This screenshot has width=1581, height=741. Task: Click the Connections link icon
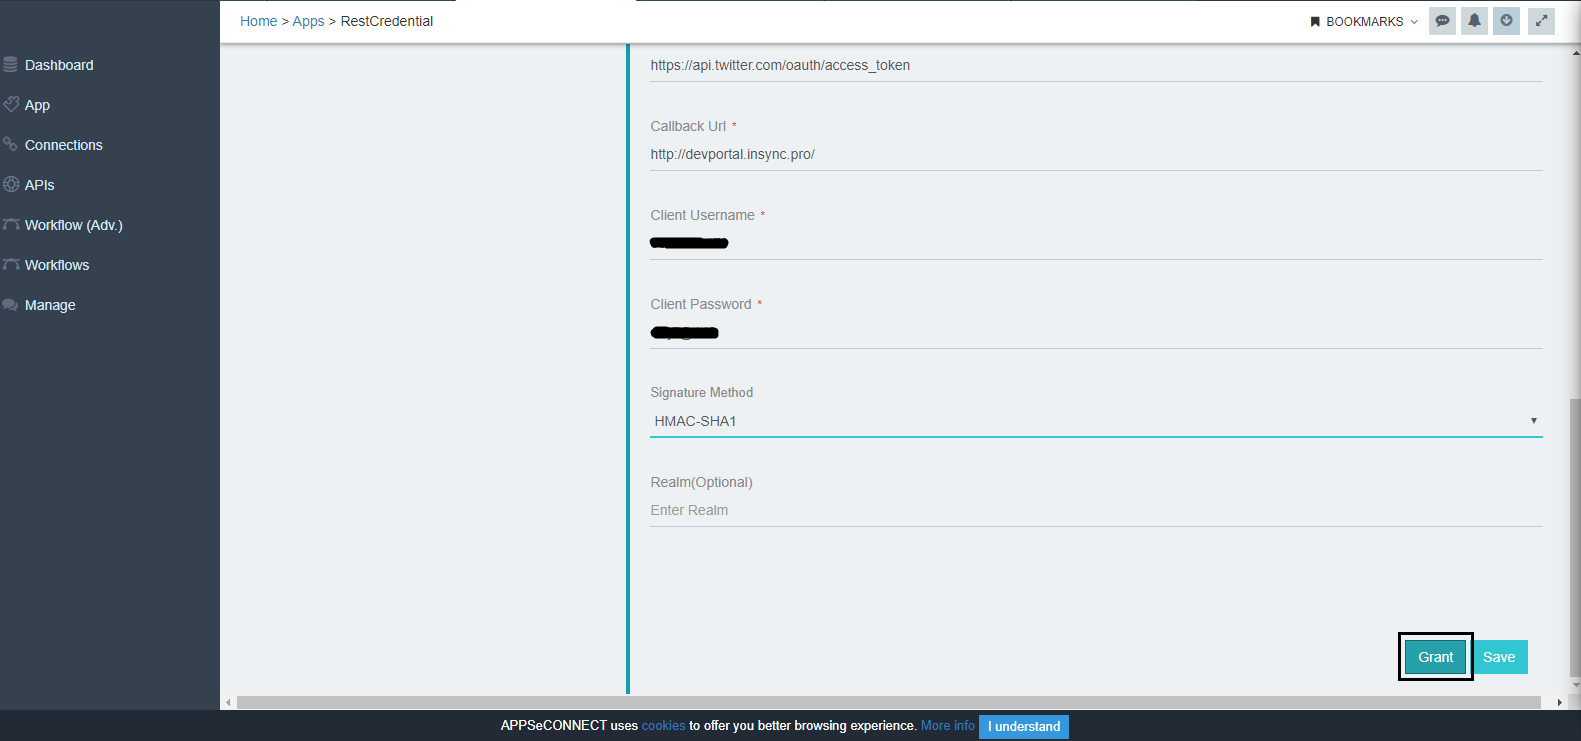pyautogui.click(x=10, y=144)
